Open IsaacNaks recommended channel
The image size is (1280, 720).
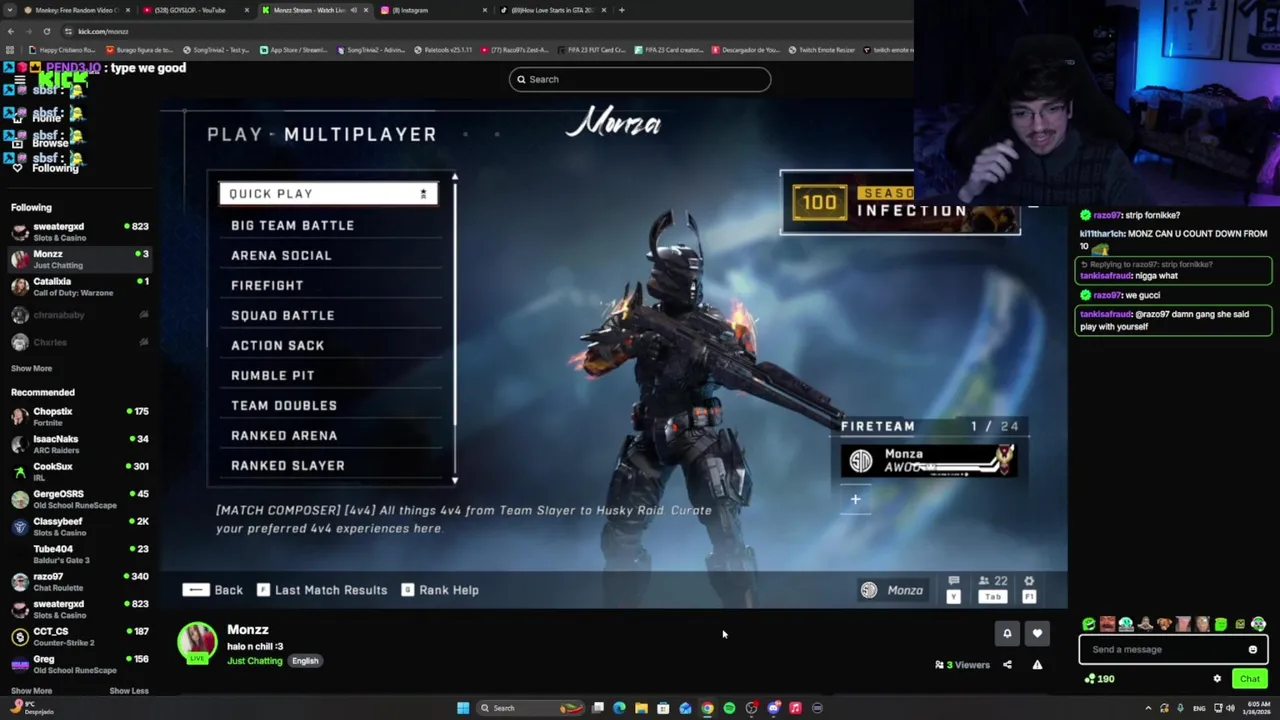(80, 444)
